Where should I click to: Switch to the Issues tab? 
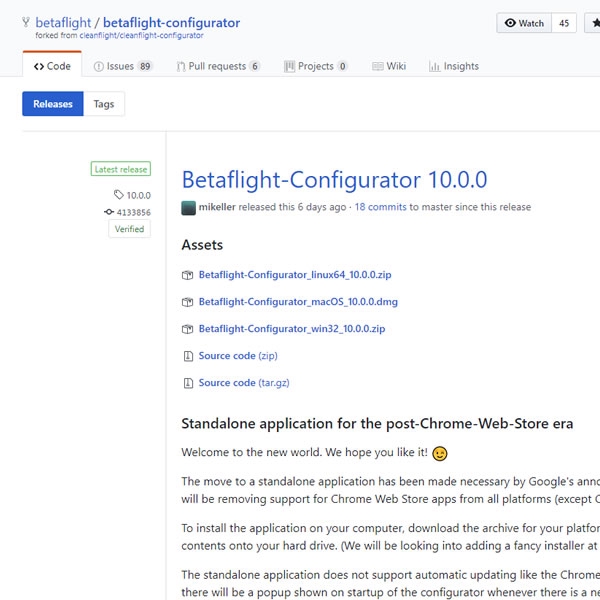pos(123,66)
